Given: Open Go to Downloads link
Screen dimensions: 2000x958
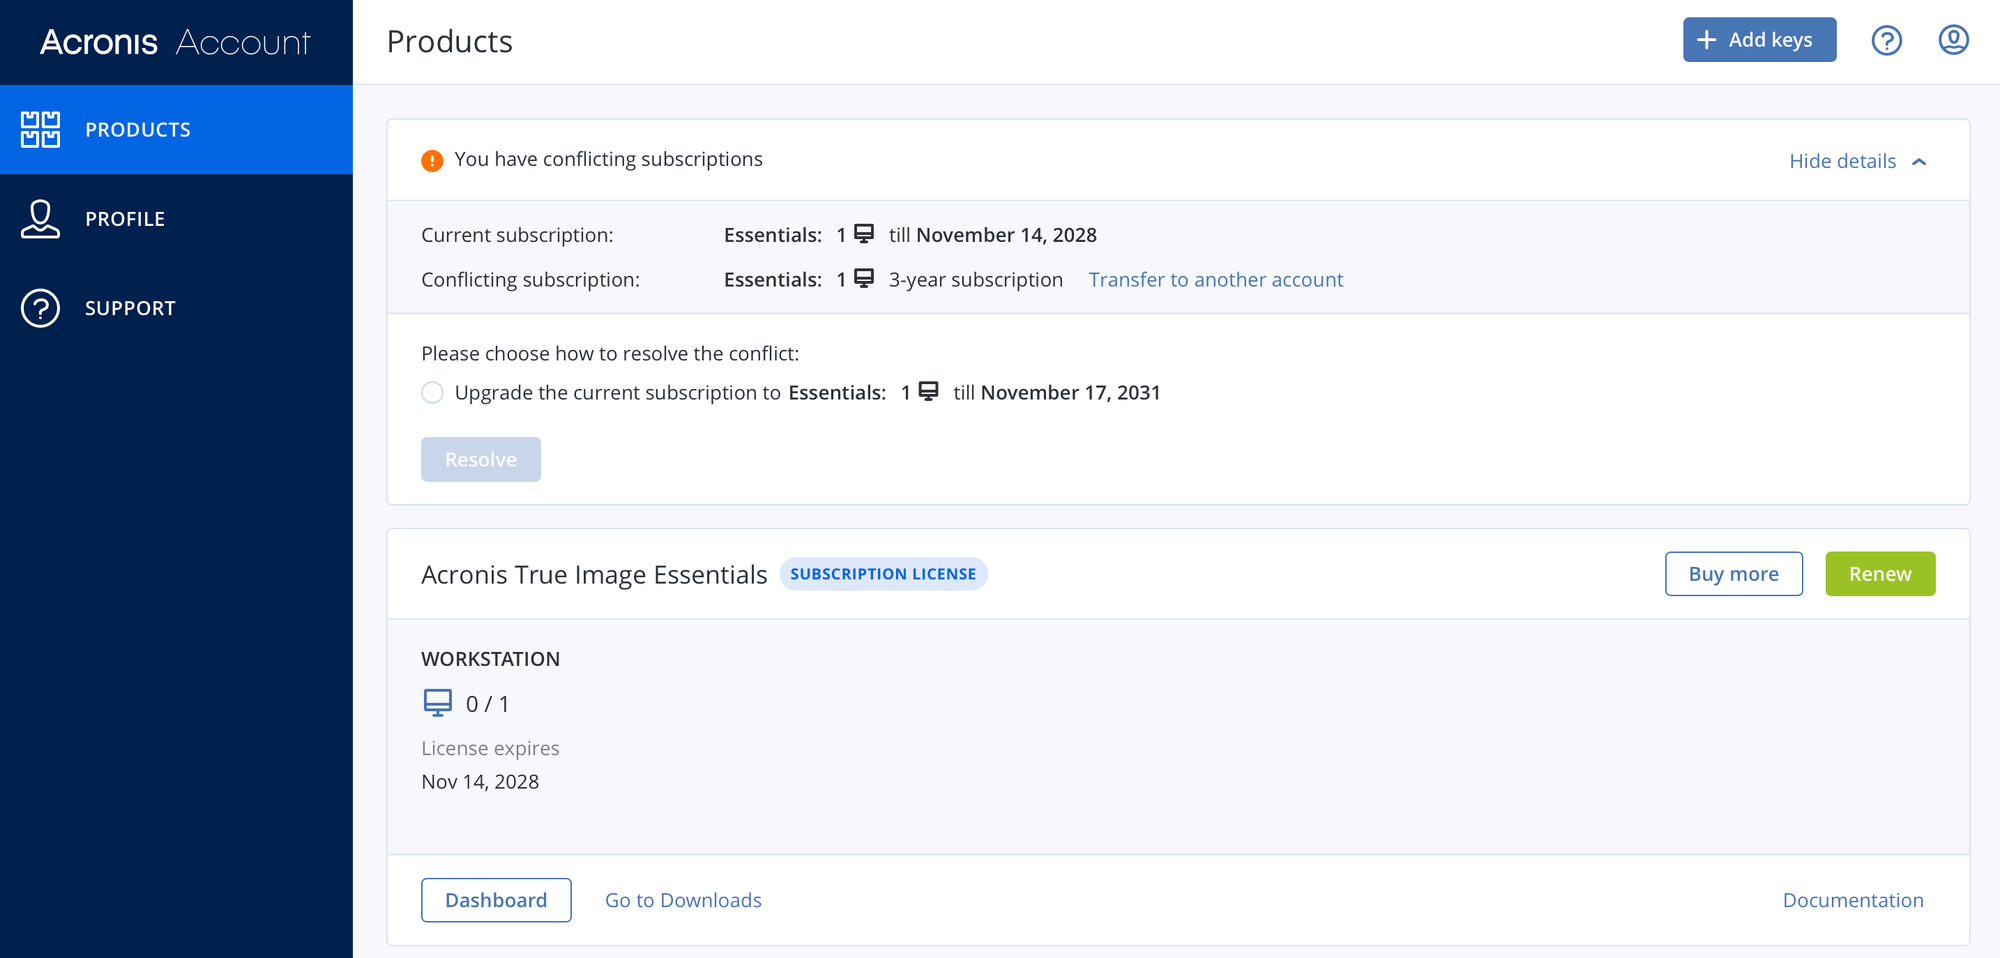Looking at the screenshot, I should coord(683,900).
